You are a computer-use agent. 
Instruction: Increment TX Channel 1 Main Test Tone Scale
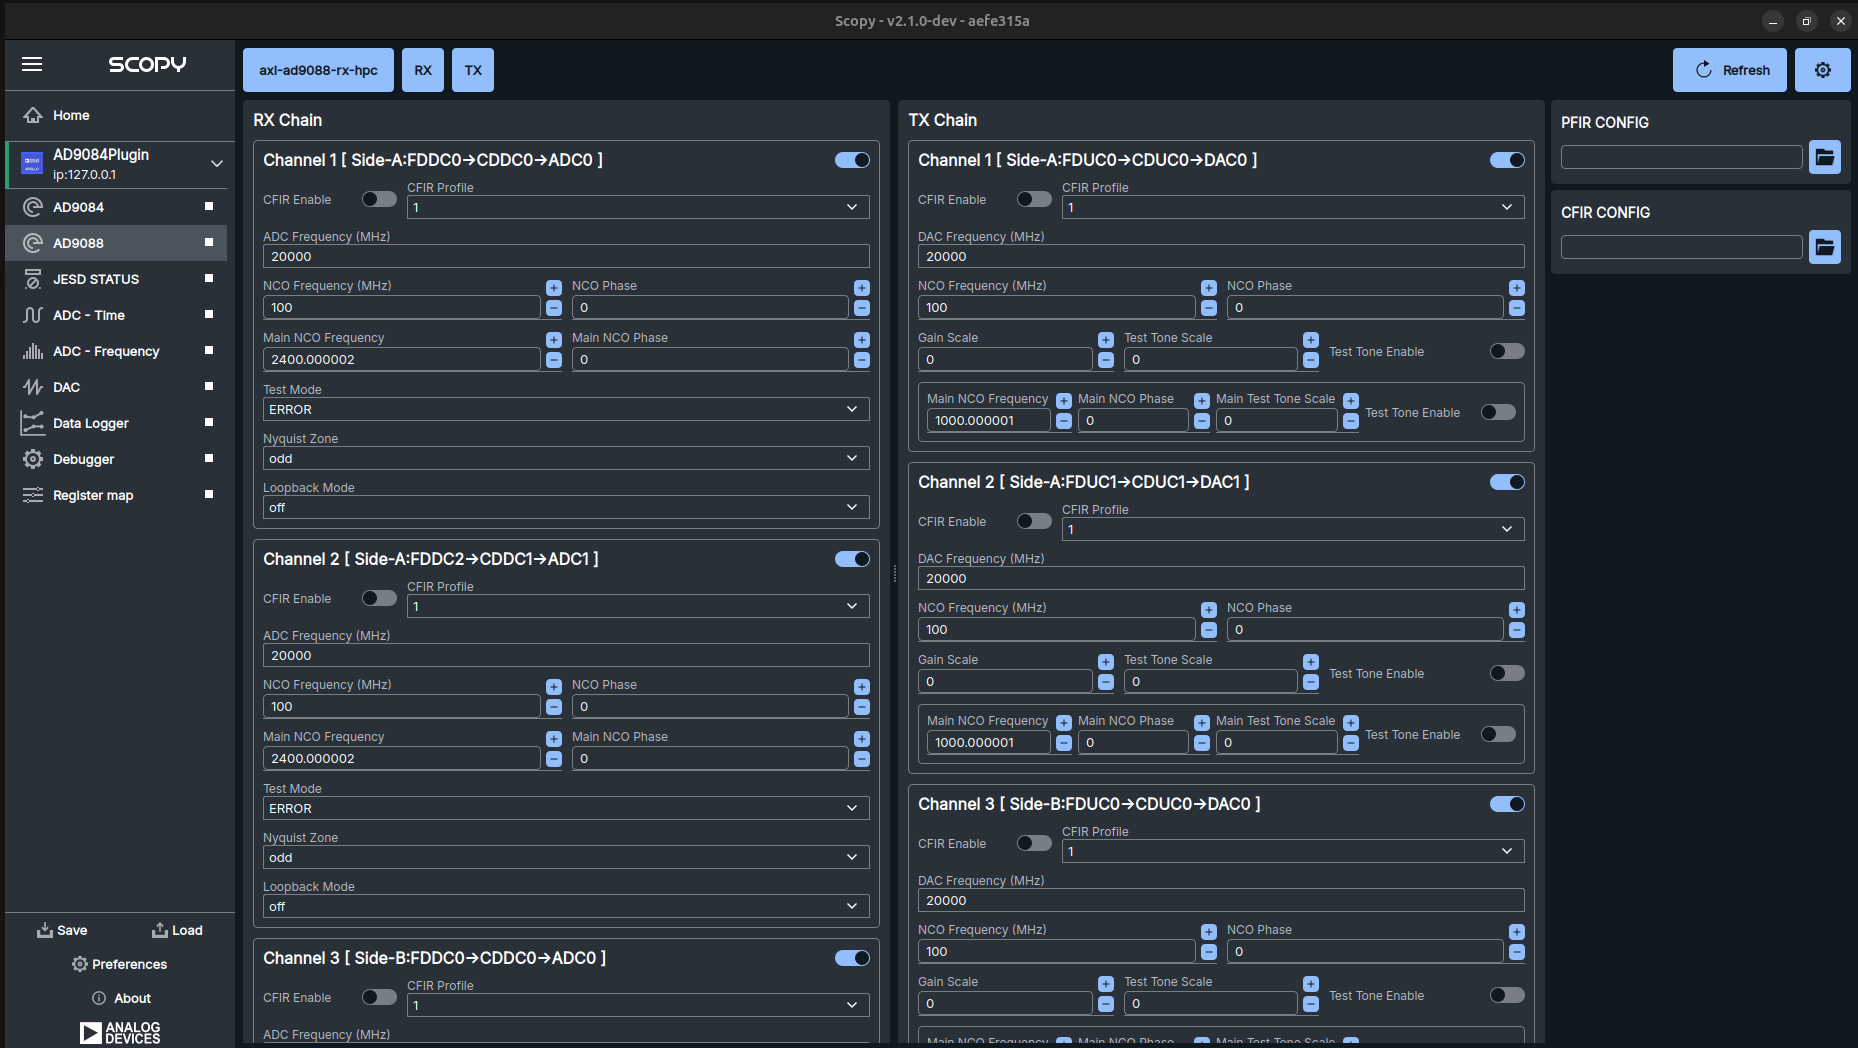point(1351,401)
